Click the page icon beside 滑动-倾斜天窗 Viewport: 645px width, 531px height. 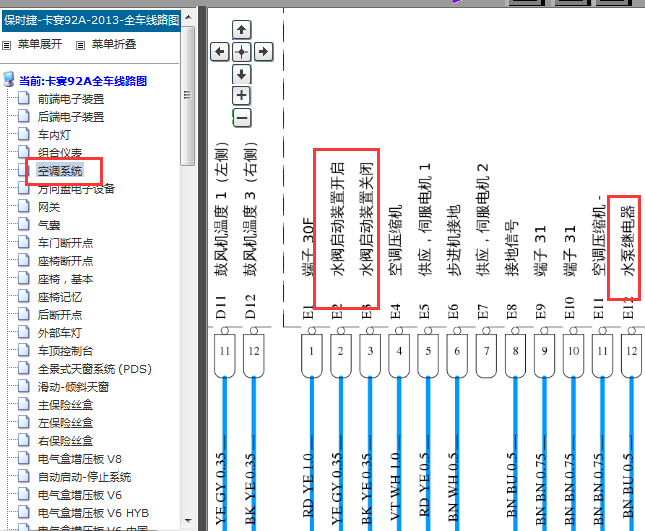click(x=24, y=386)
